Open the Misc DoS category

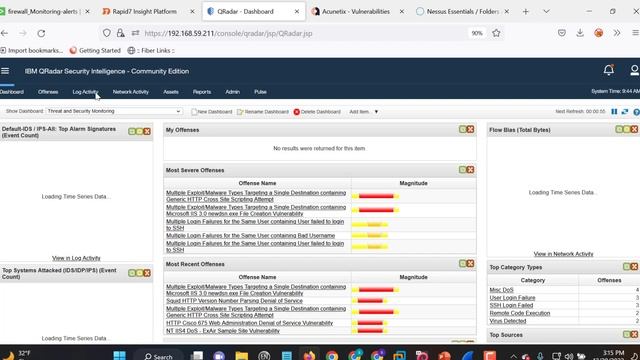coord(501,290)
